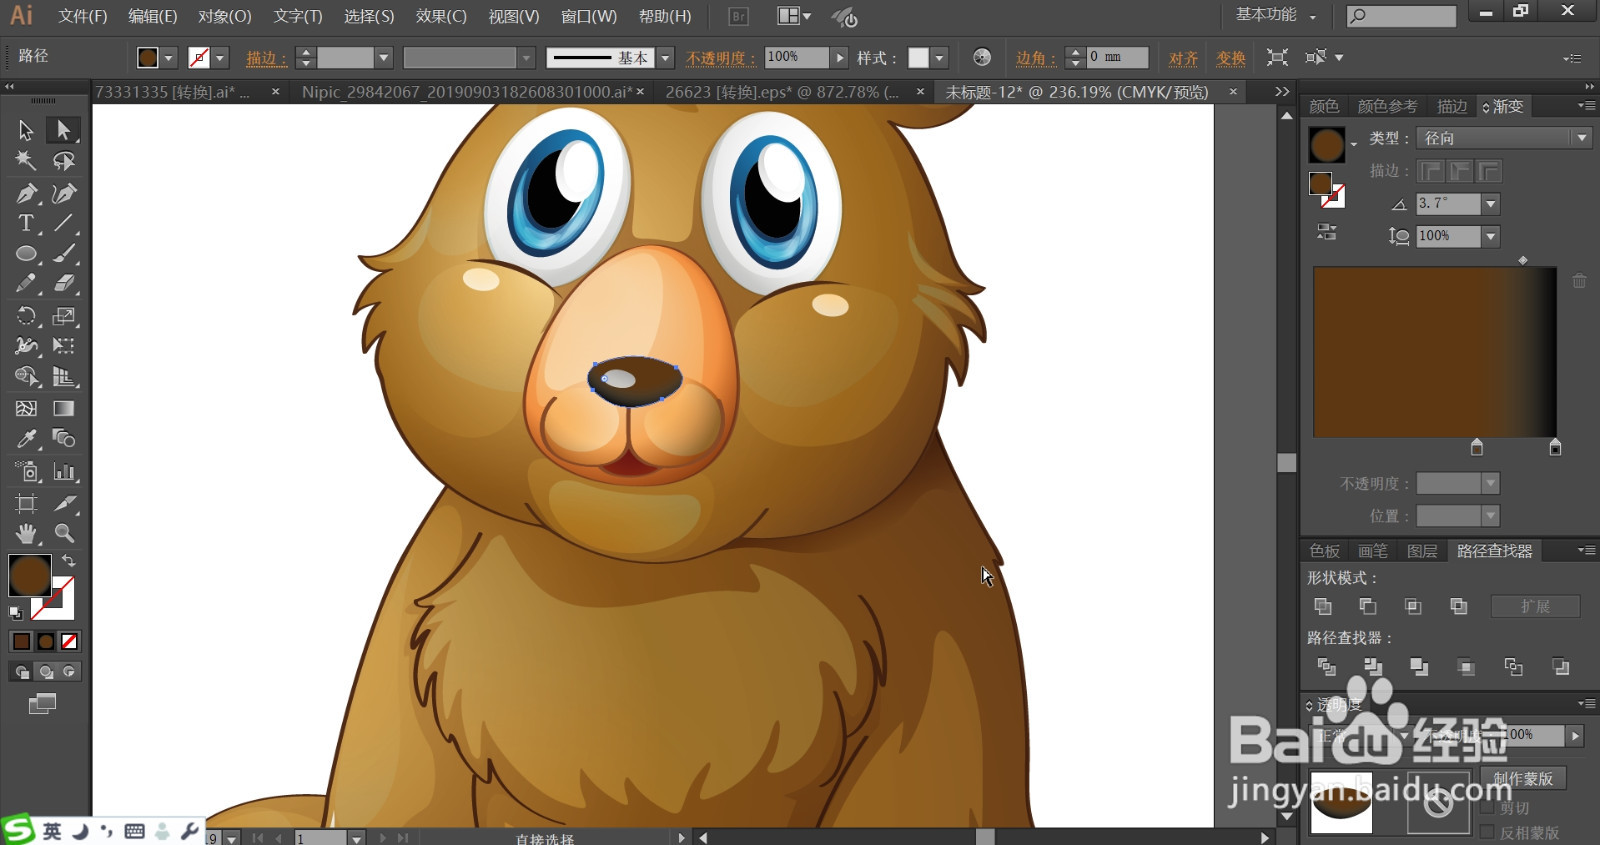
Task: Open gradient type (径向) dropdown
Action: click(1581, 138)
